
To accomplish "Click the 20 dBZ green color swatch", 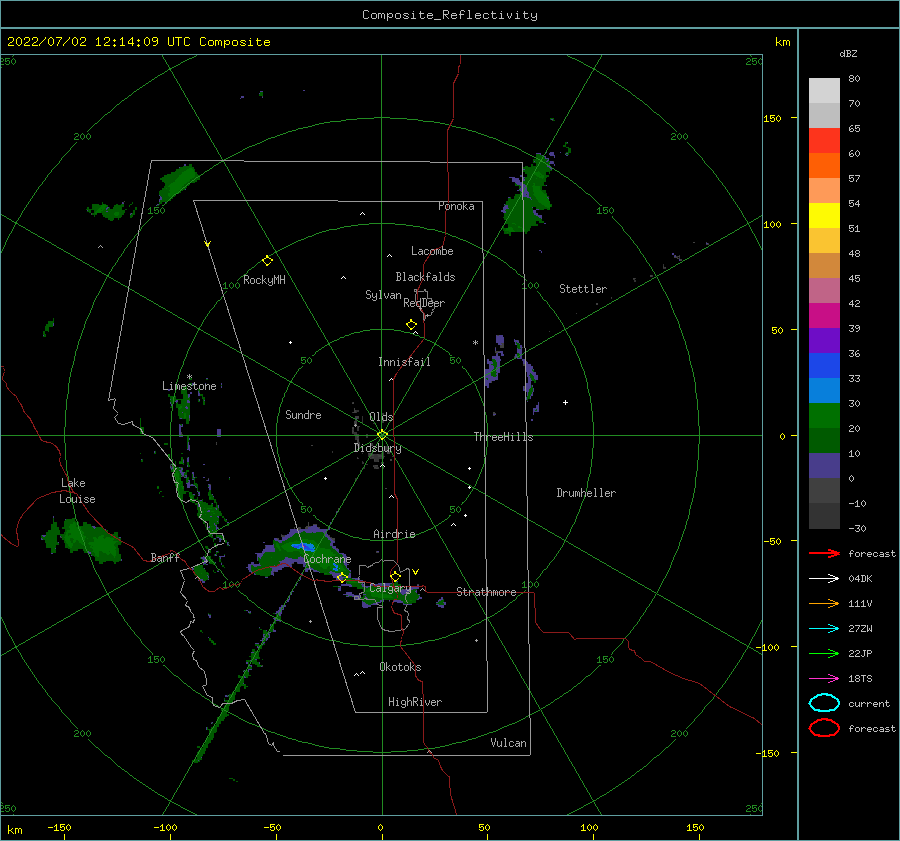I will click(824, 416).
